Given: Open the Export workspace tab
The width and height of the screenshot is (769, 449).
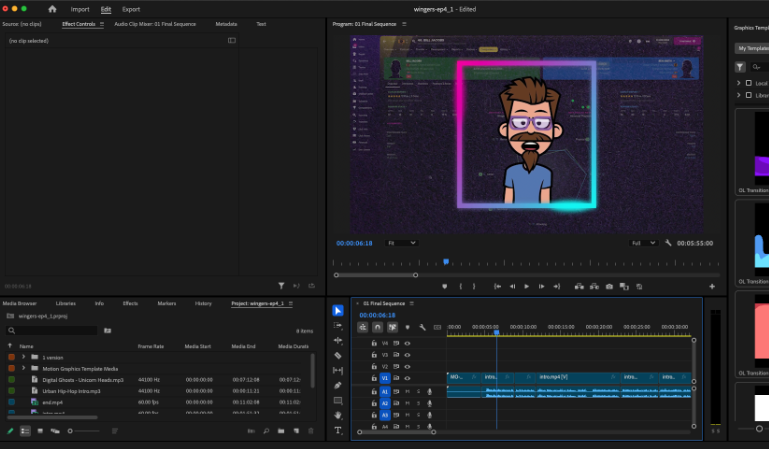Looking at the screenshot, I should pyautogui.click(x=131, y=9).
